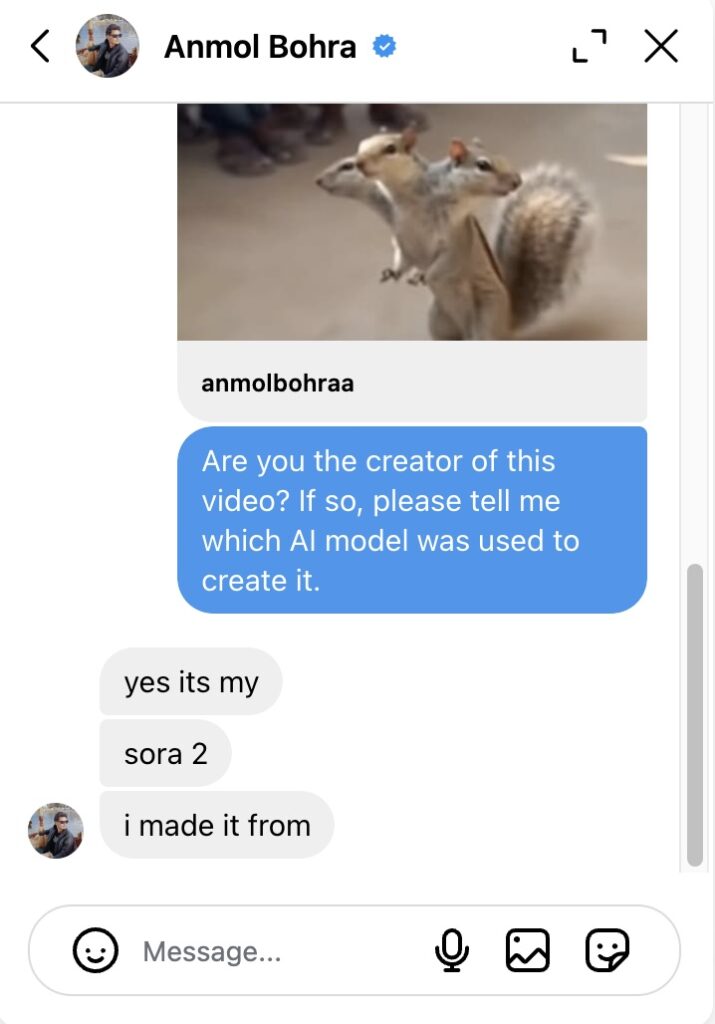The width and height of the screenshot is (715, 1024).
Task: Click the "yes its my" message bubble
Action: pos(191,682)
